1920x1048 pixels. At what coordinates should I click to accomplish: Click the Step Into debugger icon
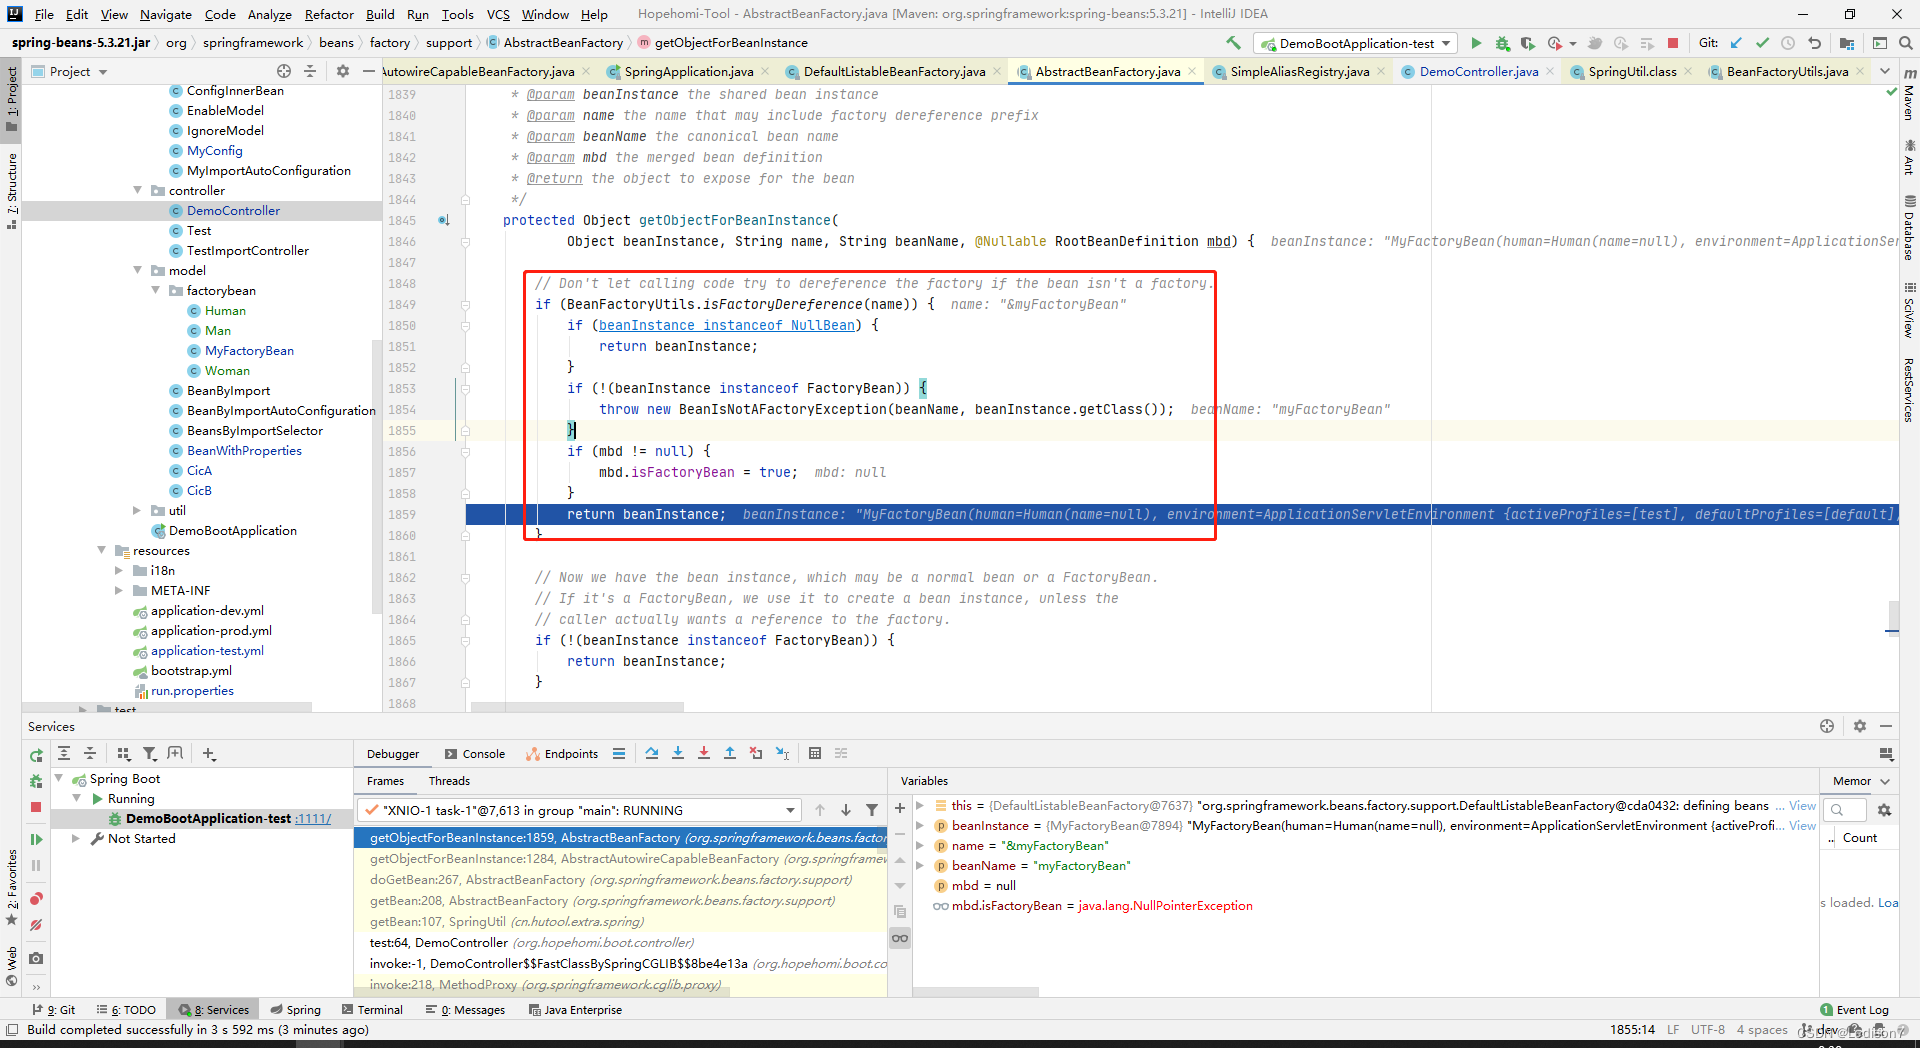coord(678,753)
